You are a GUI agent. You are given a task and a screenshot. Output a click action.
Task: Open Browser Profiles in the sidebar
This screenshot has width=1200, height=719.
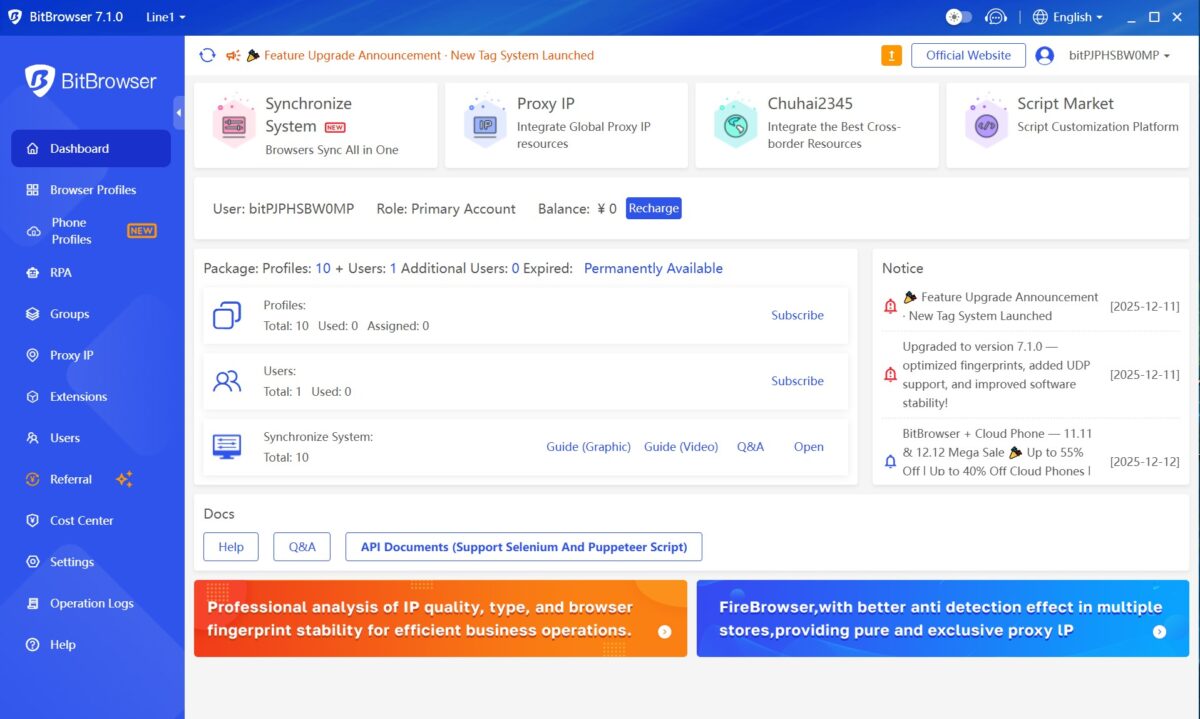92,190
